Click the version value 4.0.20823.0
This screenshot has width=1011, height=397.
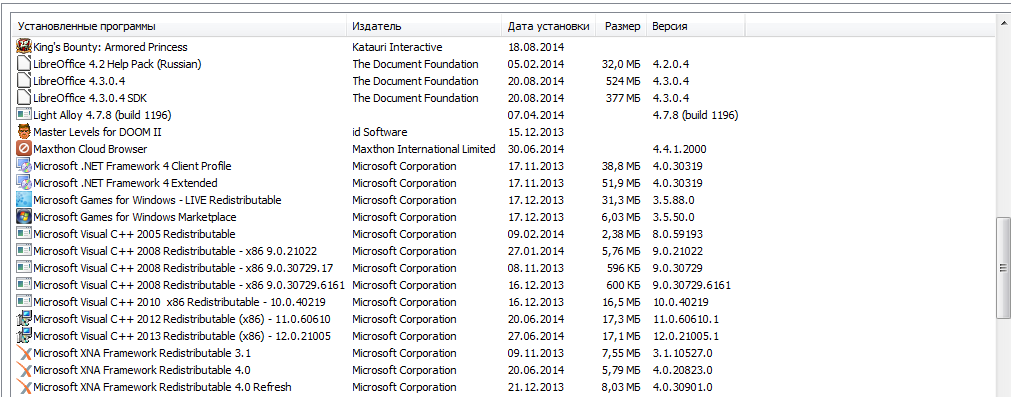pos(683,370)
